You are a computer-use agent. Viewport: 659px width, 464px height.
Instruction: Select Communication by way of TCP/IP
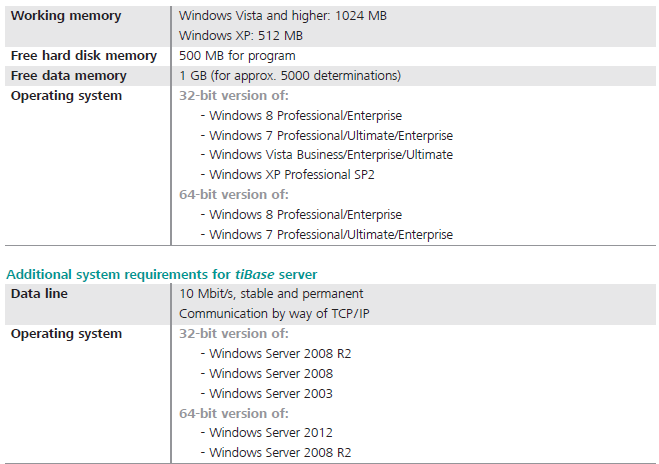274,314
